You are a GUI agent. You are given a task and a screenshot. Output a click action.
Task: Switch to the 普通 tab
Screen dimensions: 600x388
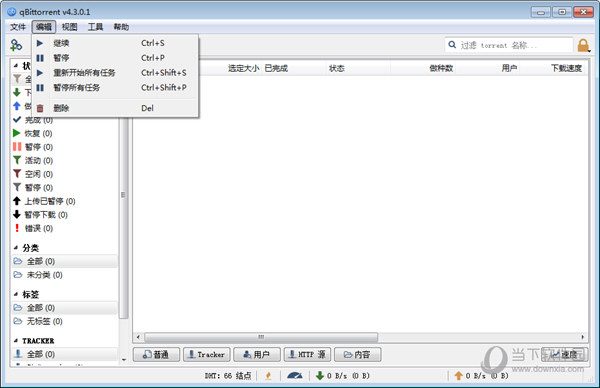156,355
